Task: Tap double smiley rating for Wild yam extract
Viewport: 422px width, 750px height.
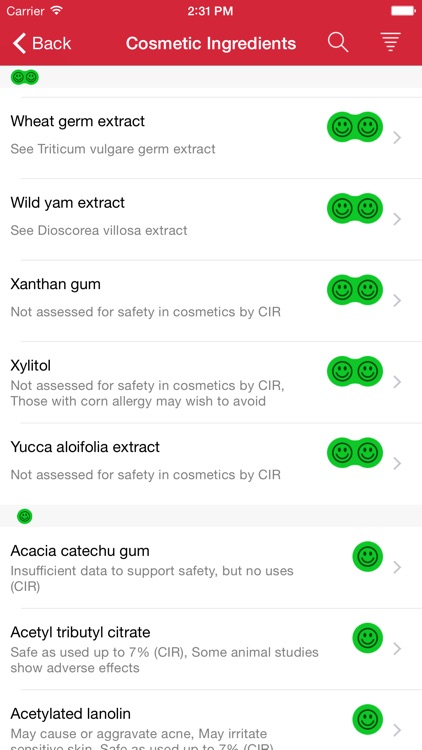Action: tap(355, 209)
